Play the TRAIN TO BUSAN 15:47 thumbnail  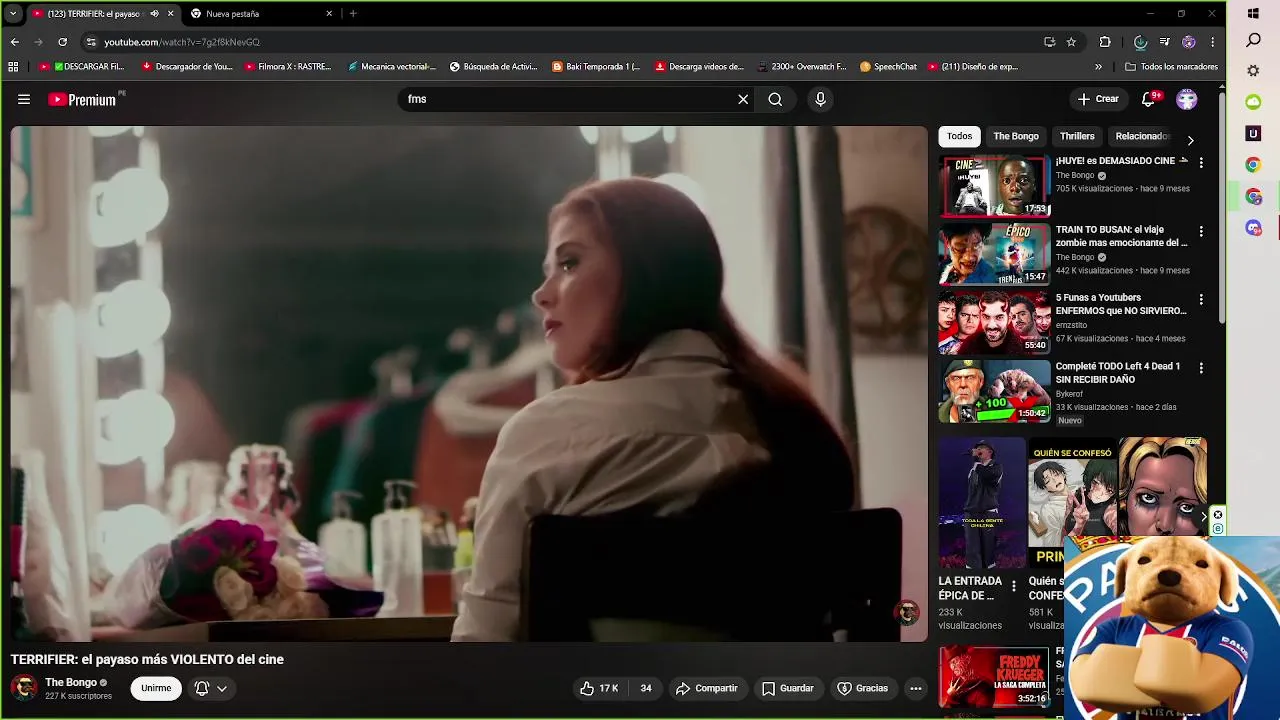994,254
